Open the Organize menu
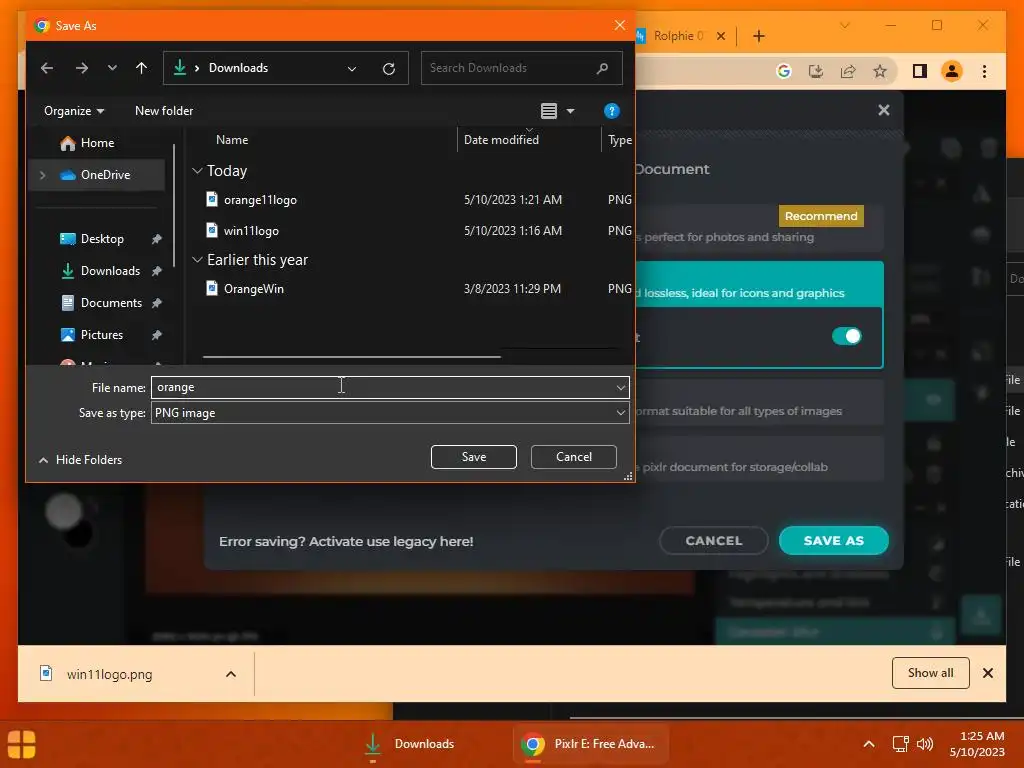Screen dimensions: 1024x768 click(x=74, y=111)
